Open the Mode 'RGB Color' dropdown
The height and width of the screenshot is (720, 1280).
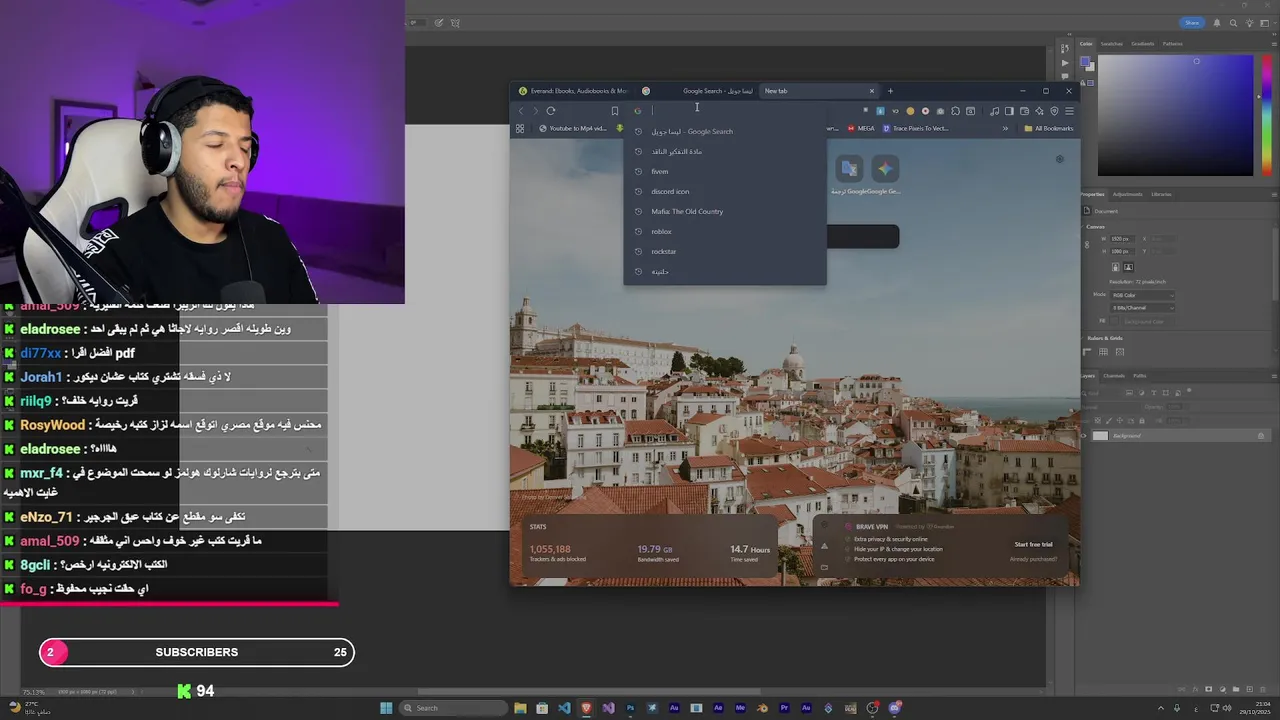(1142, 295)
